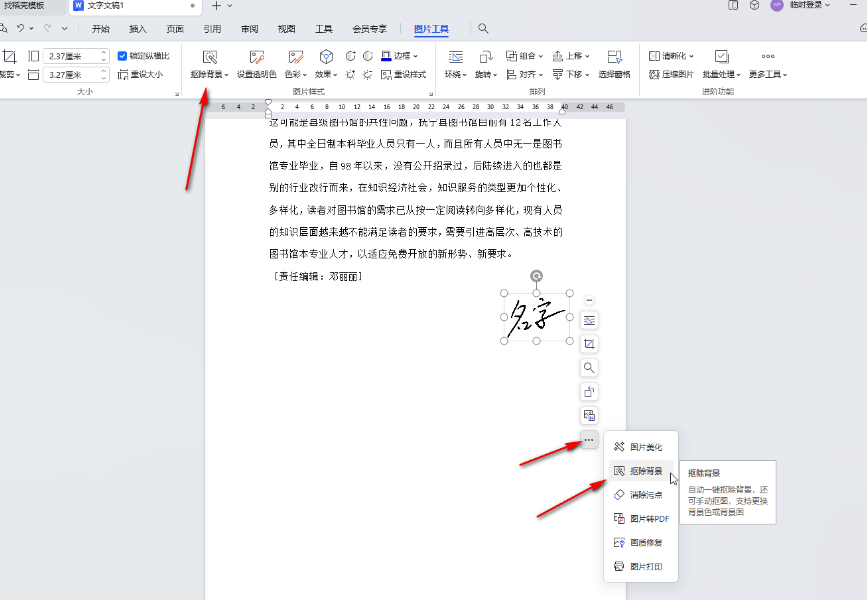Choose 画质修复 in popup menu

(641, 542)
